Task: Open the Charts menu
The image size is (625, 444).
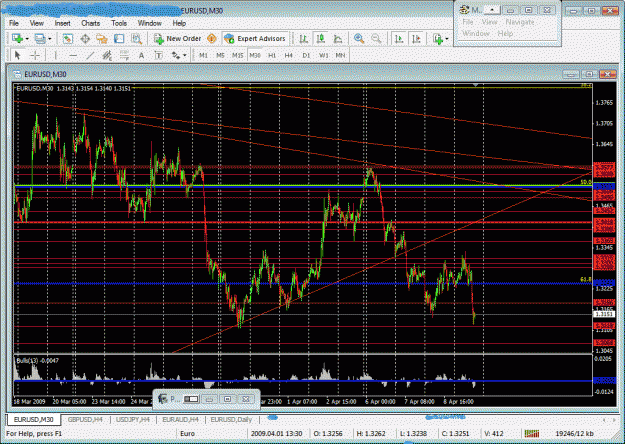Action: click(x=90, y=23)
